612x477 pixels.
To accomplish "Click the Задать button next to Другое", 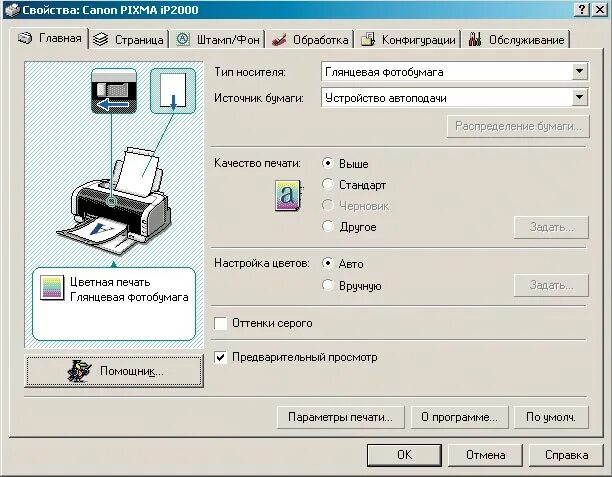I will pyautogui.click(x=551, y=227).
